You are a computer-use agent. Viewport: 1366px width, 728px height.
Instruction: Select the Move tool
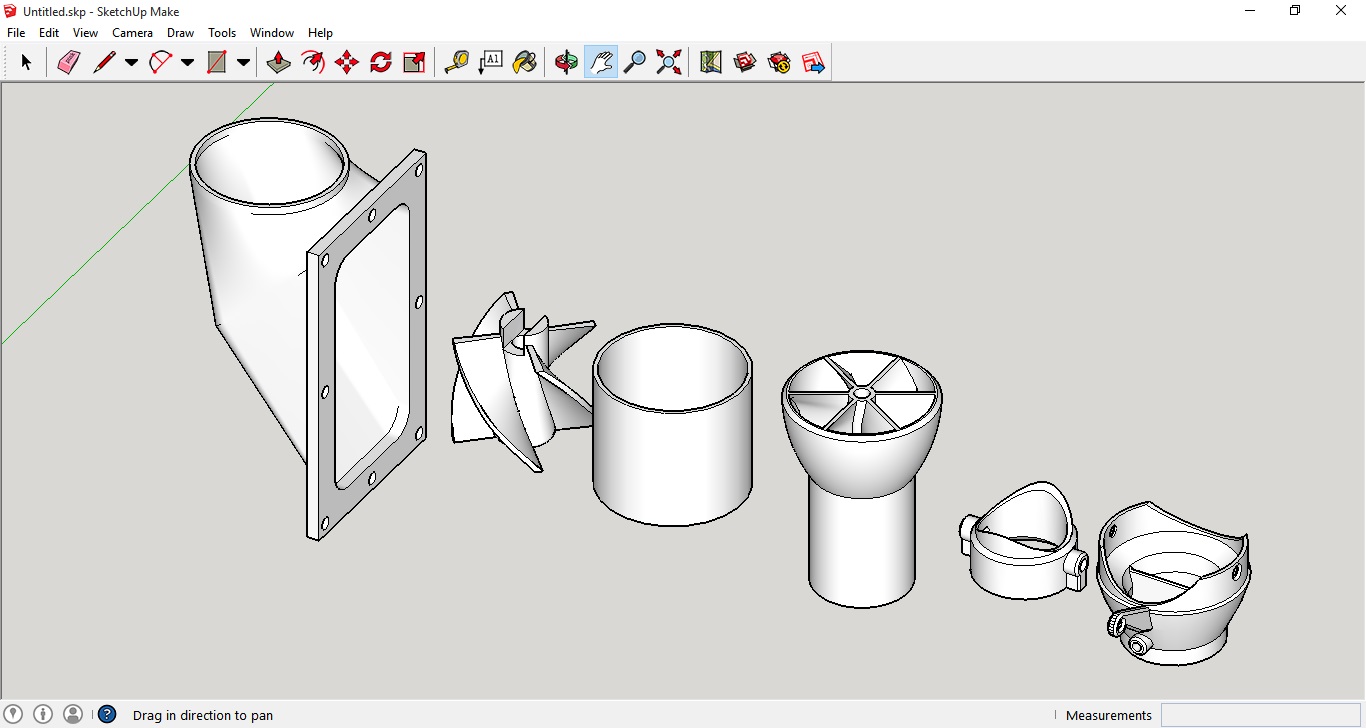click(347, 62)
